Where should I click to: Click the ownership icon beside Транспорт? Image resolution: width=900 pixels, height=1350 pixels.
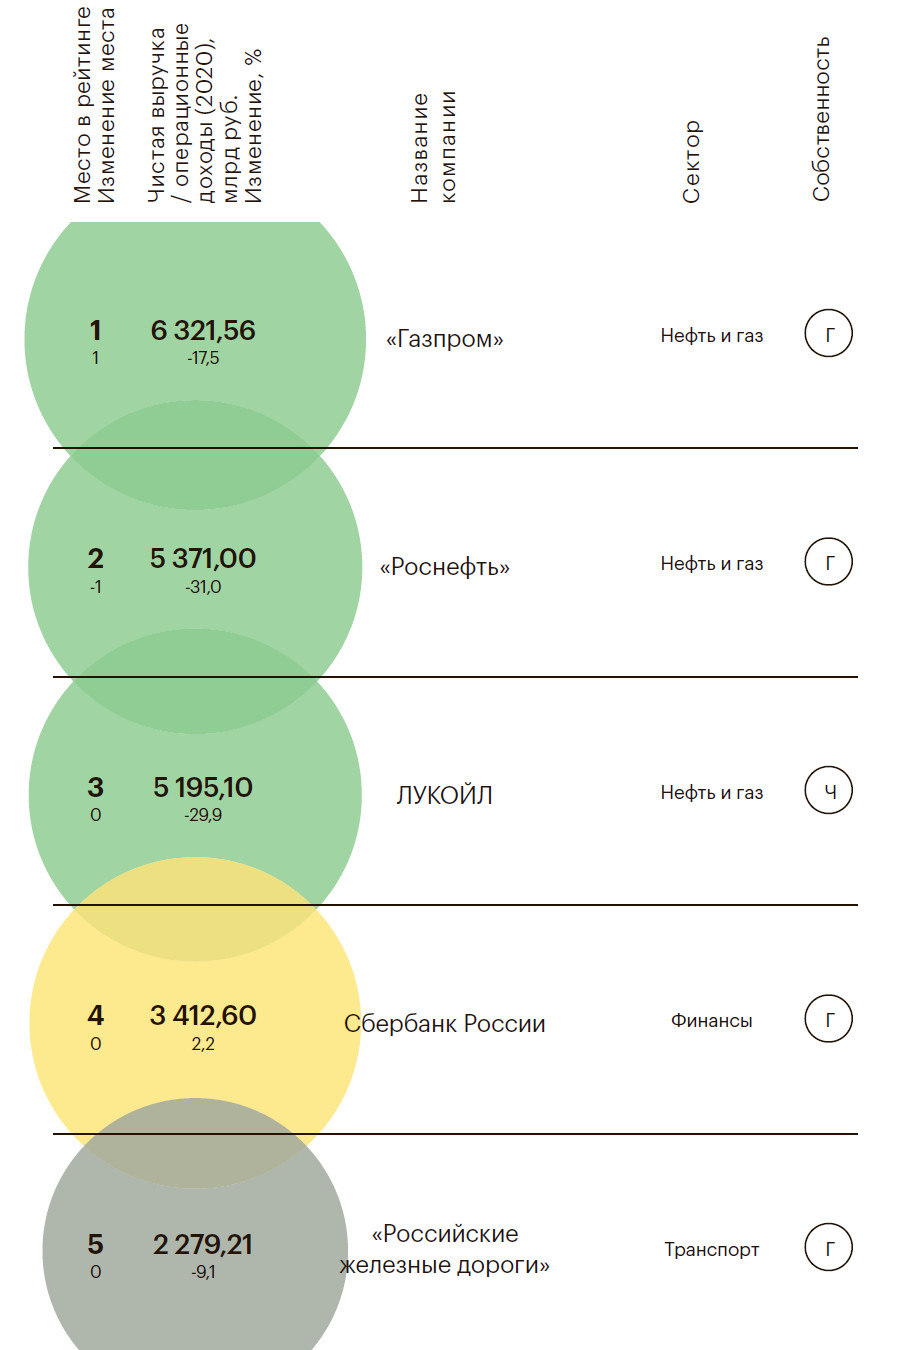pos(828,1248)
